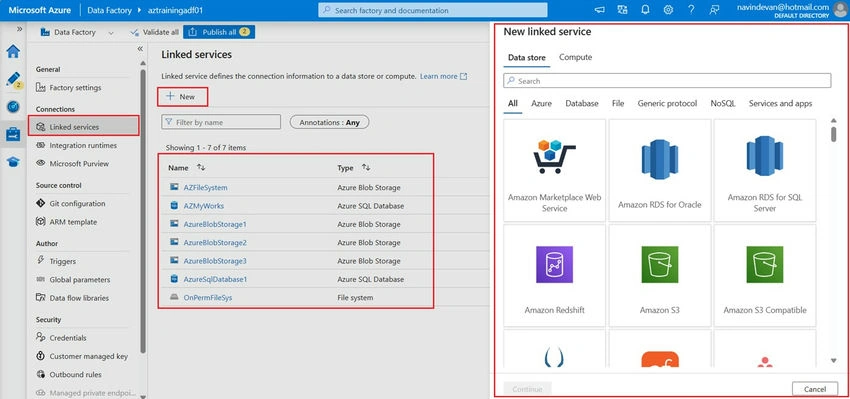Expand left rail with double chevron

[x=20, y=29]
